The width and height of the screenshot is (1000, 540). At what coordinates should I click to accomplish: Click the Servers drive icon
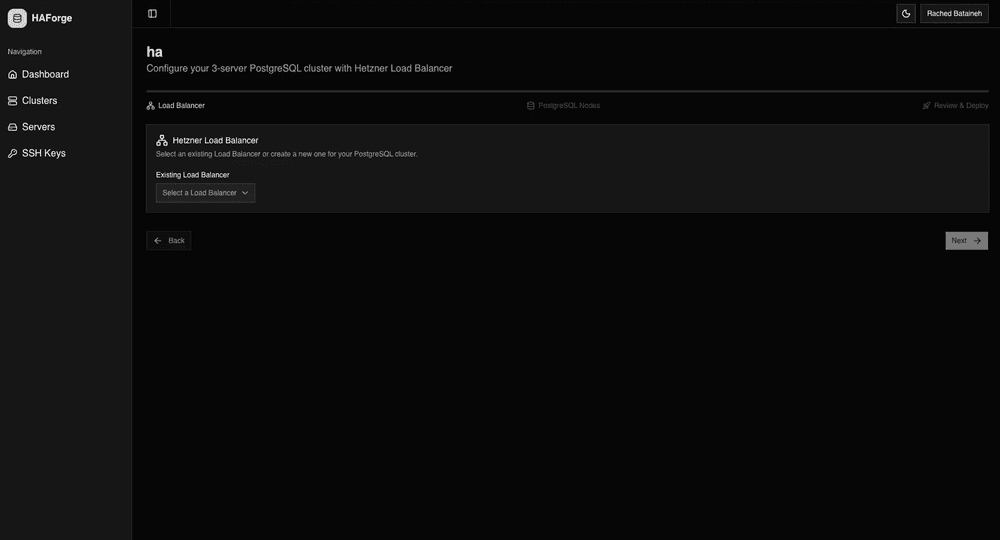[x=12, y=127]
